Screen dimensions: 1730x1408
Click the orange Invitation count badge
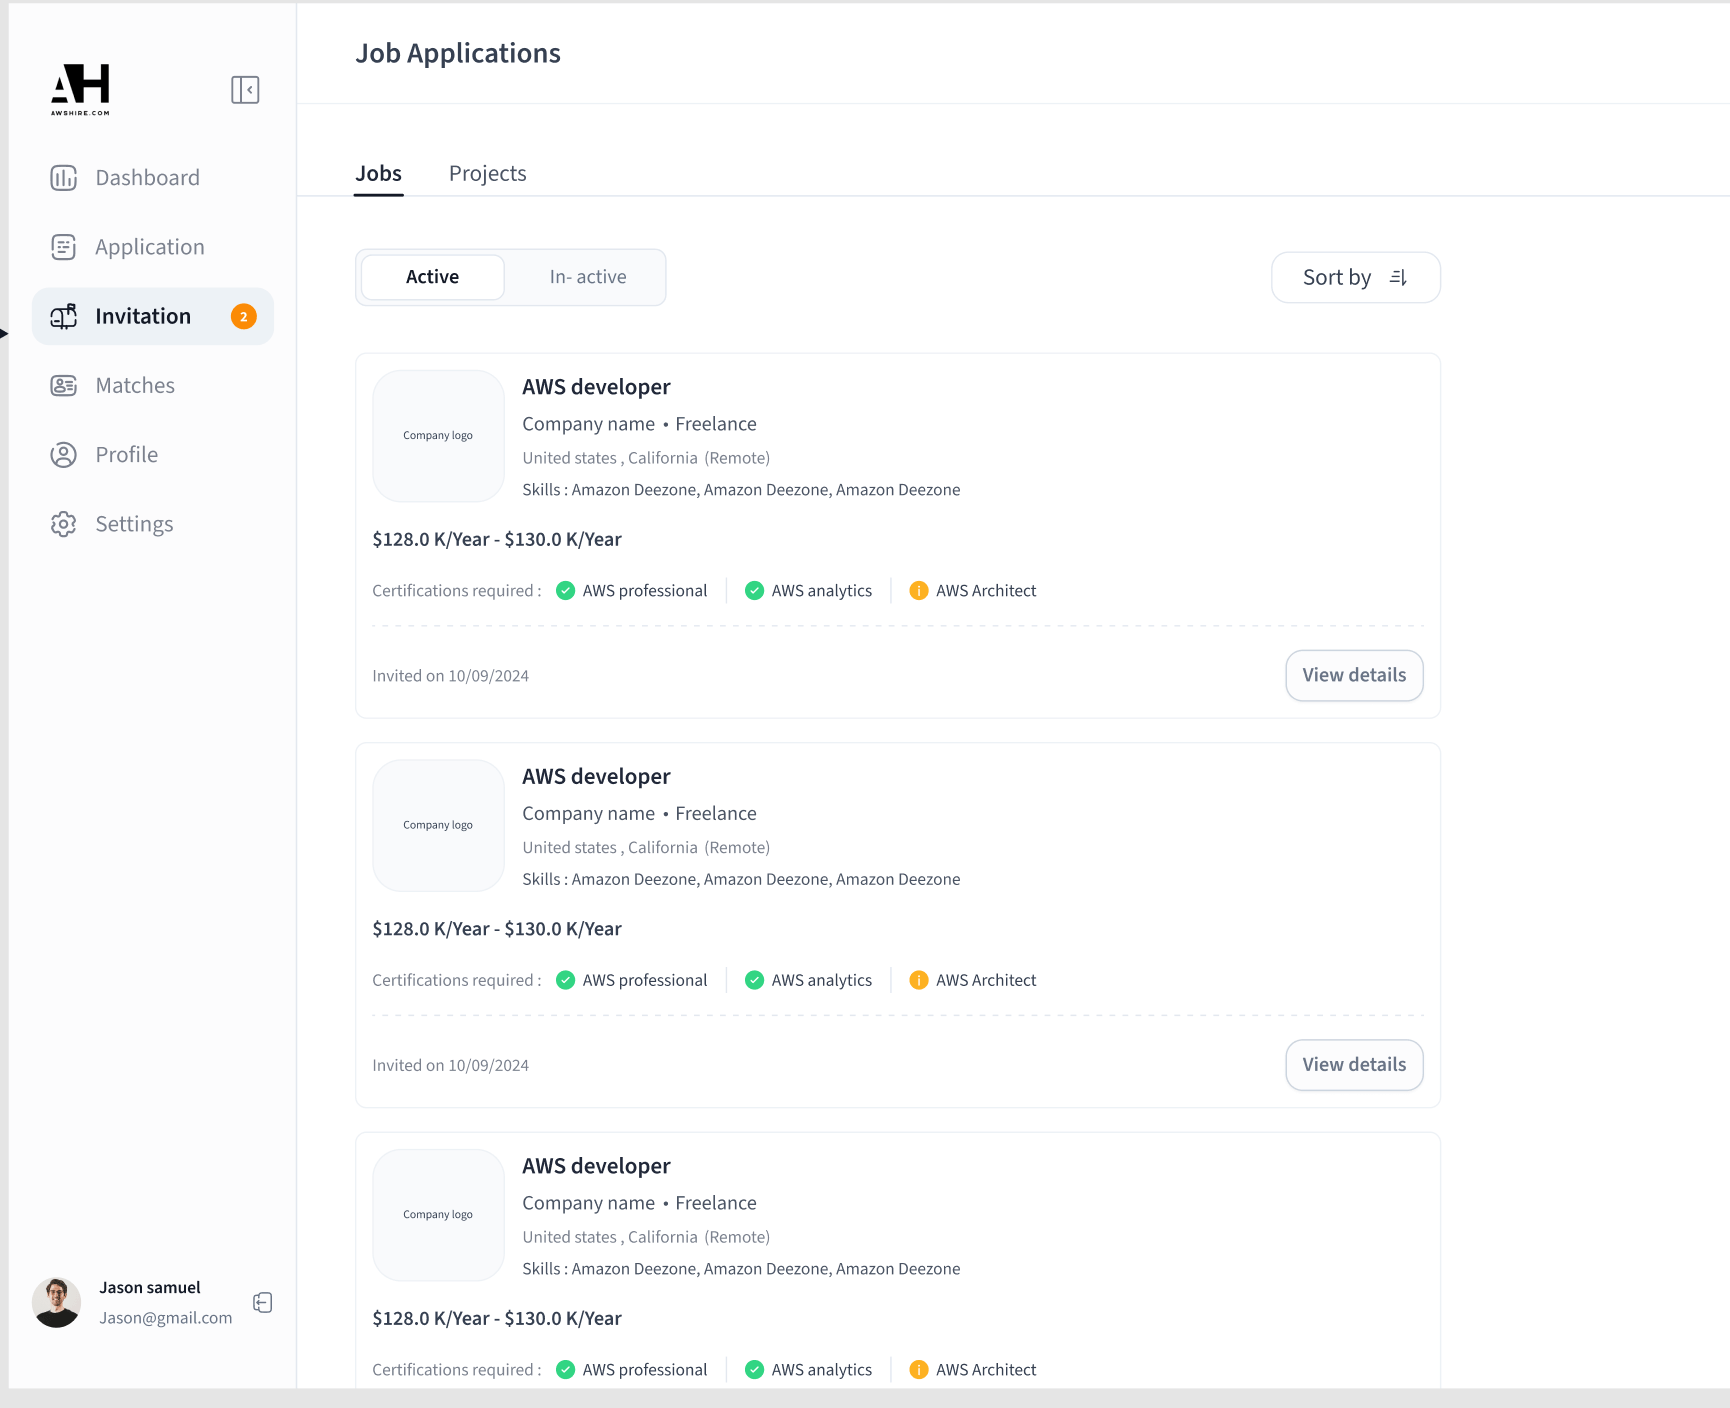click(x=244, y=317)
